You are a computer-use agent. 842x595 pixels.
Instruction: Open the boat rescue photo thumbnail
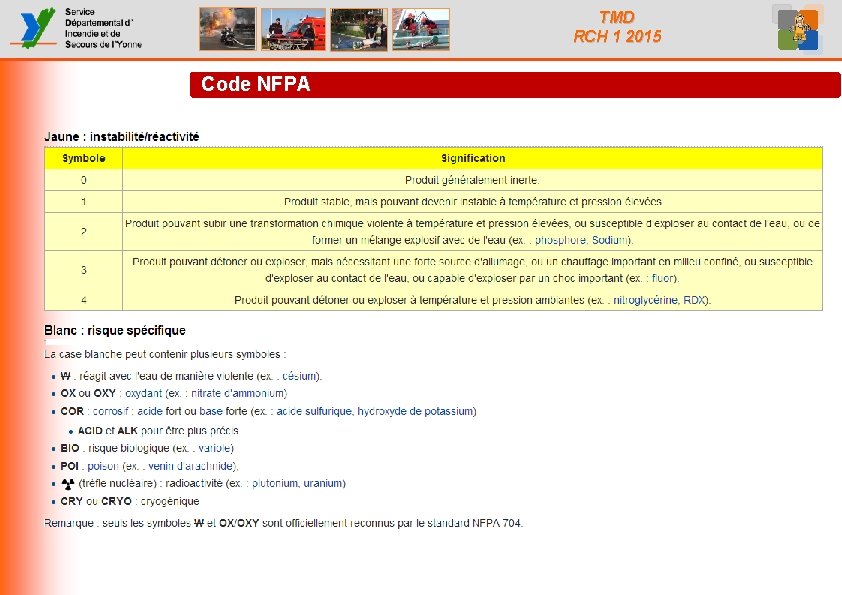pyautogui.click(x=421, y=29)
